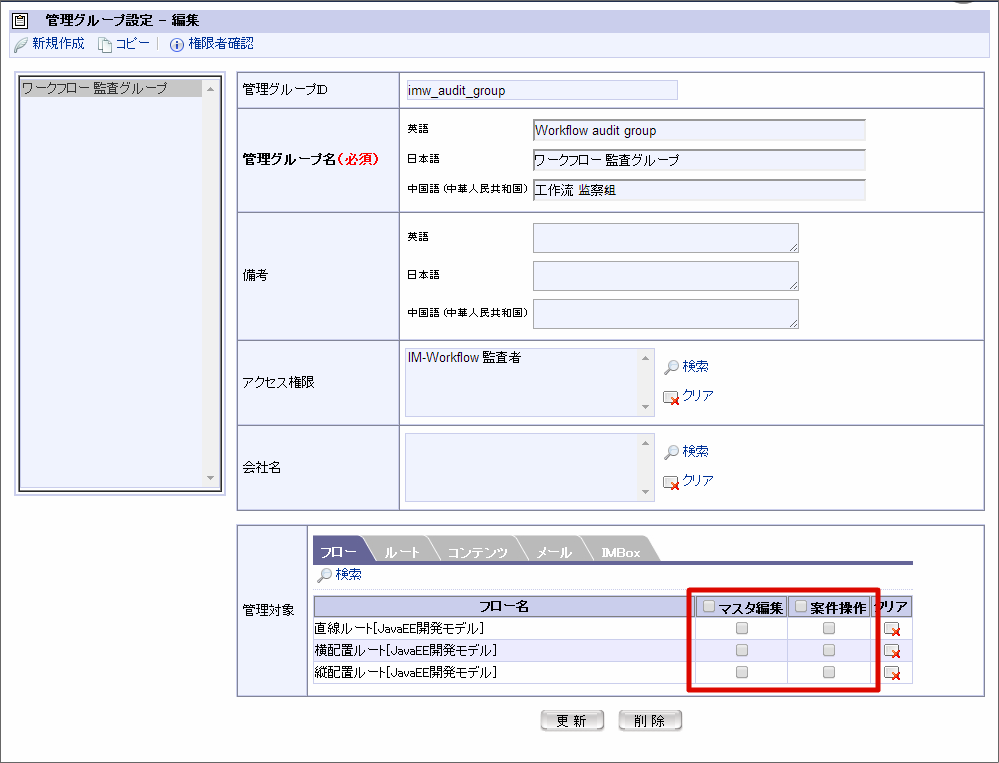Click the English 備考 textarea

coord(666,238)
